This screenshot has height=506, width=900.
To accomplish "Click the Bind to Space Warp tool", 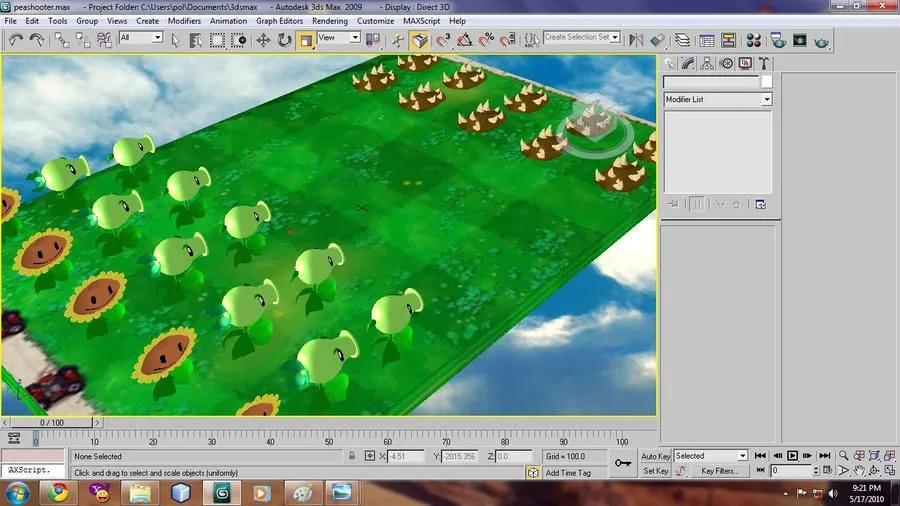I will (104, 40).
